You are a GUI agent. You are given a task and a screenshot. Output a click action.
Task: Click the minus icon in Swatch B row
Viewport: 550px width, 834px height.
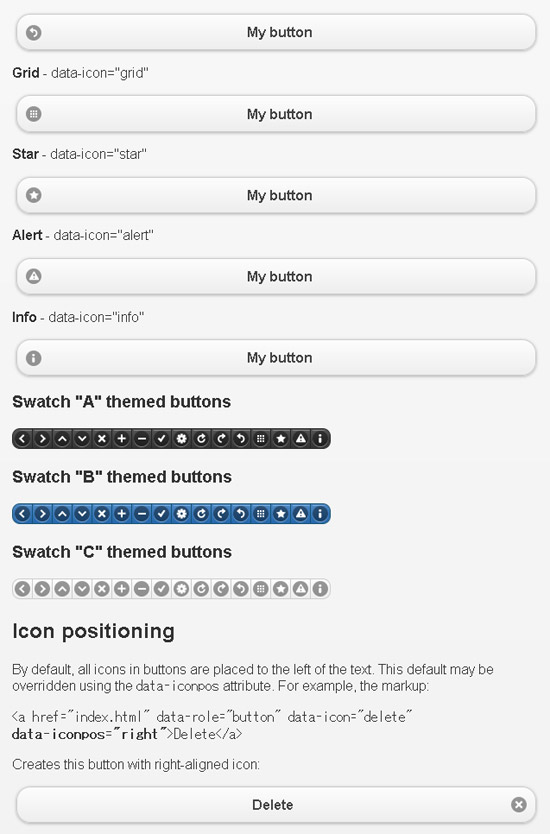[141, 514]
